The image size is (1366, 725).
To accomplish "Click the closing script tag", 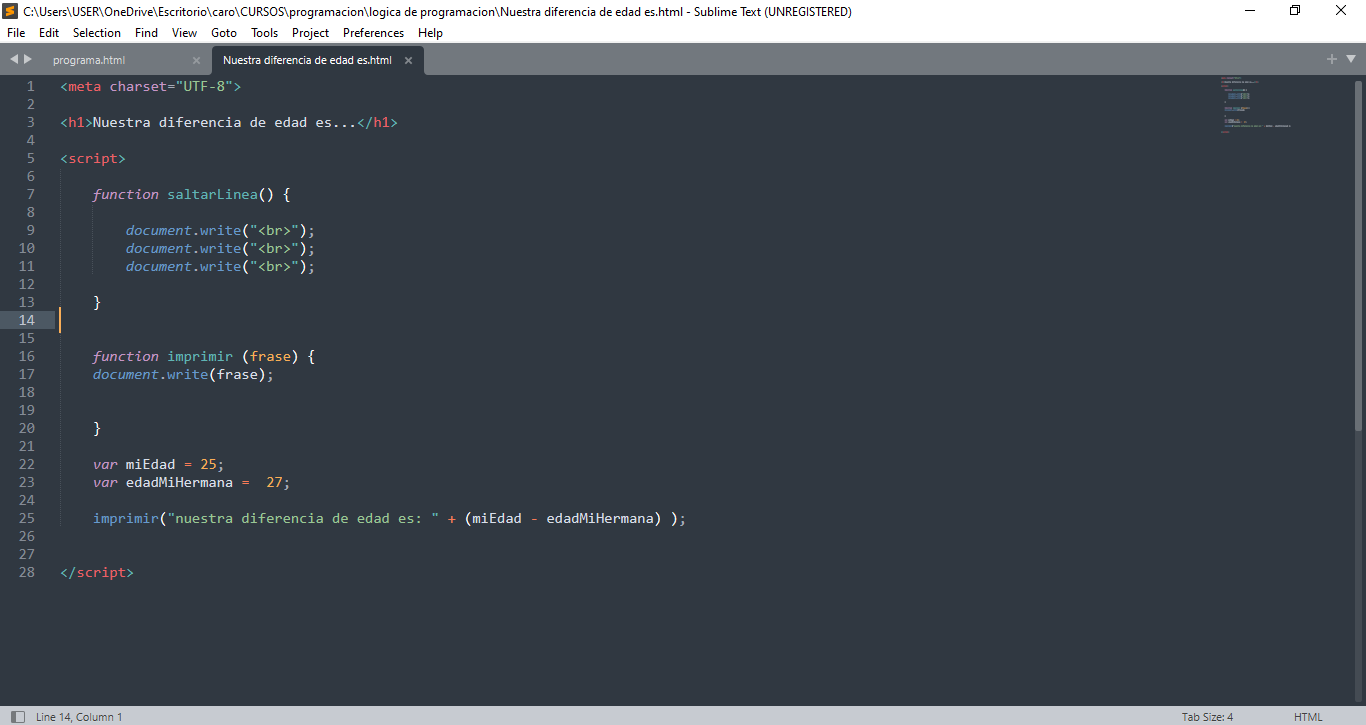I will click(97, 572).
